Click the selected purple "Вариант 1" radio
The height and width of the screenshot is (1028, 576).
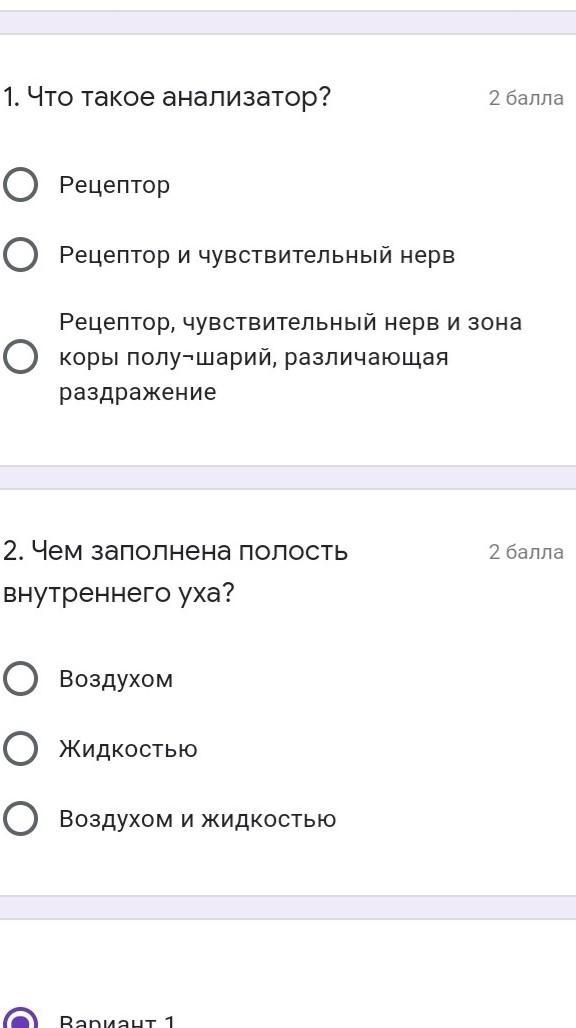[x=20, y=1018]
